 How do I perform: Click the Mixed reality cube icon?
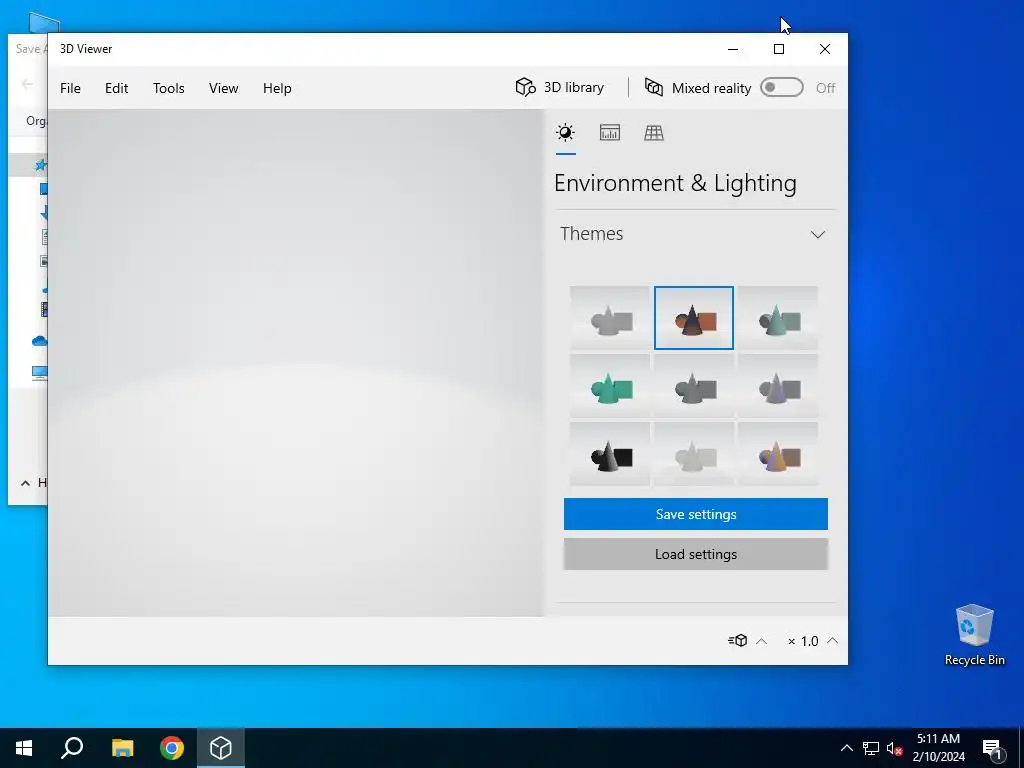tap(654, 87)
